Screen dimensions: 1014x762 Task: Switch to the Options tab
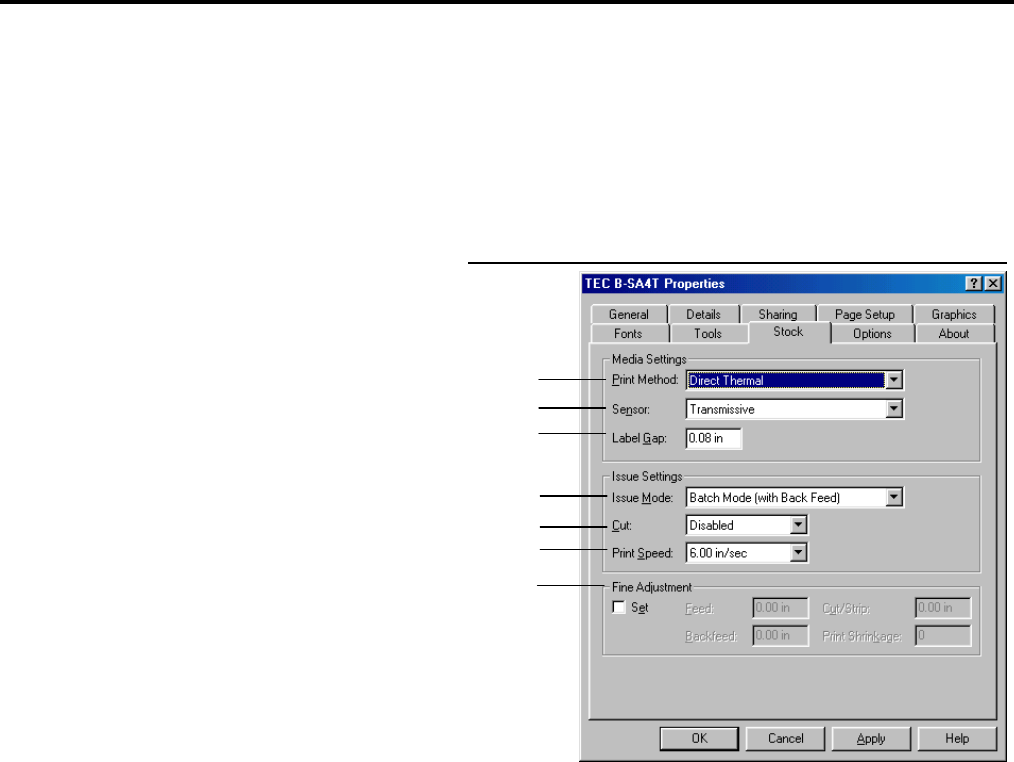[872, 334]
